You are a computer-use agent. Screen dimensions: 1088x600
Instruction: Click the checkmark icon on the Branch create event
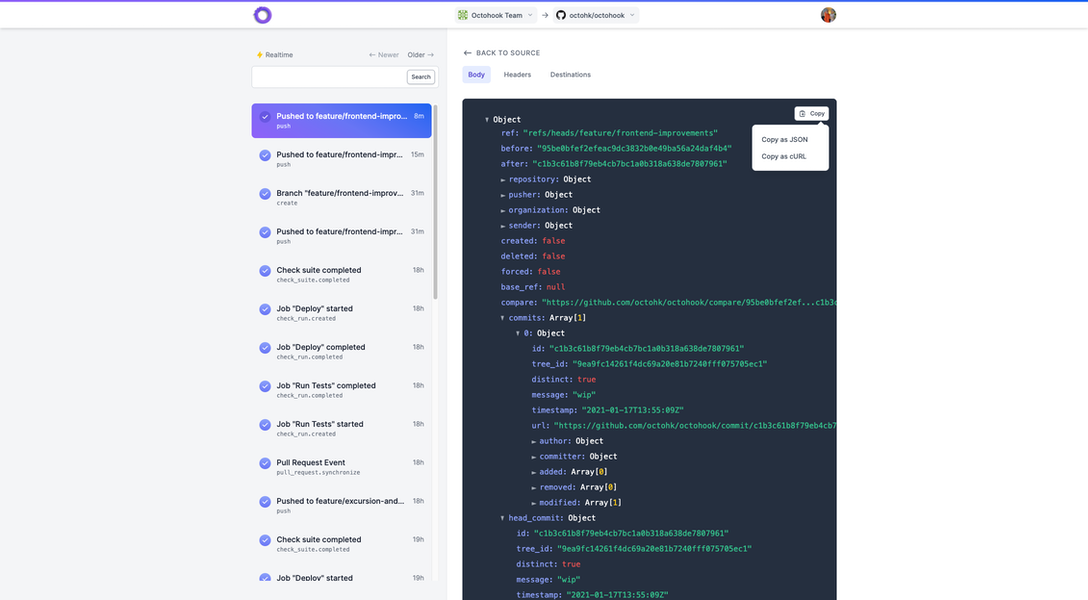264,193
